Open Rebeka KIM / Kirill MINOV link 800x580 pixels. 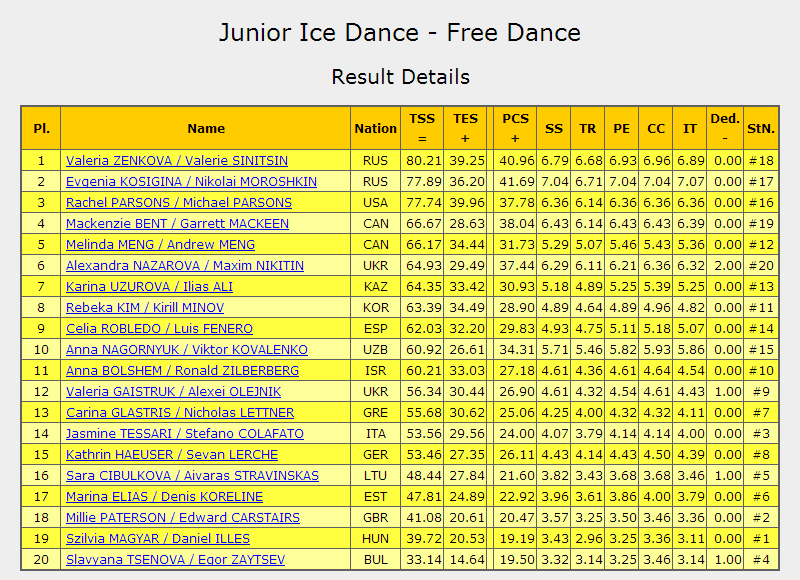point(145,308)
